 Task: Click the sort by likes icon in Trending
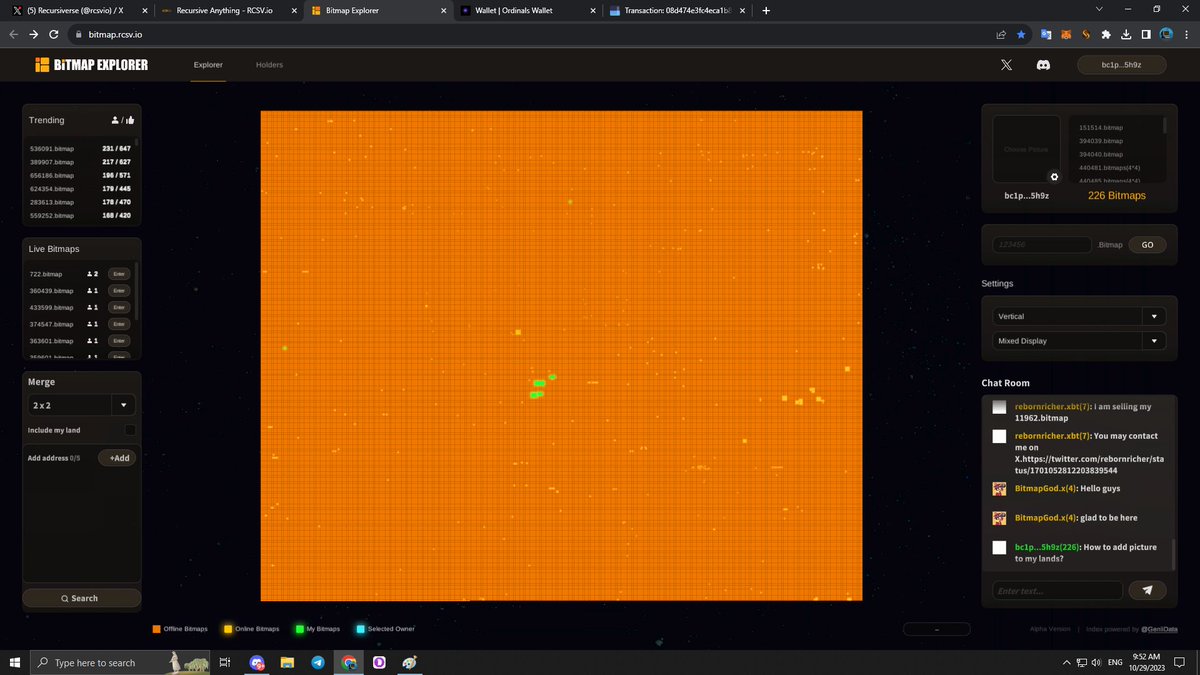pos(131,119)
